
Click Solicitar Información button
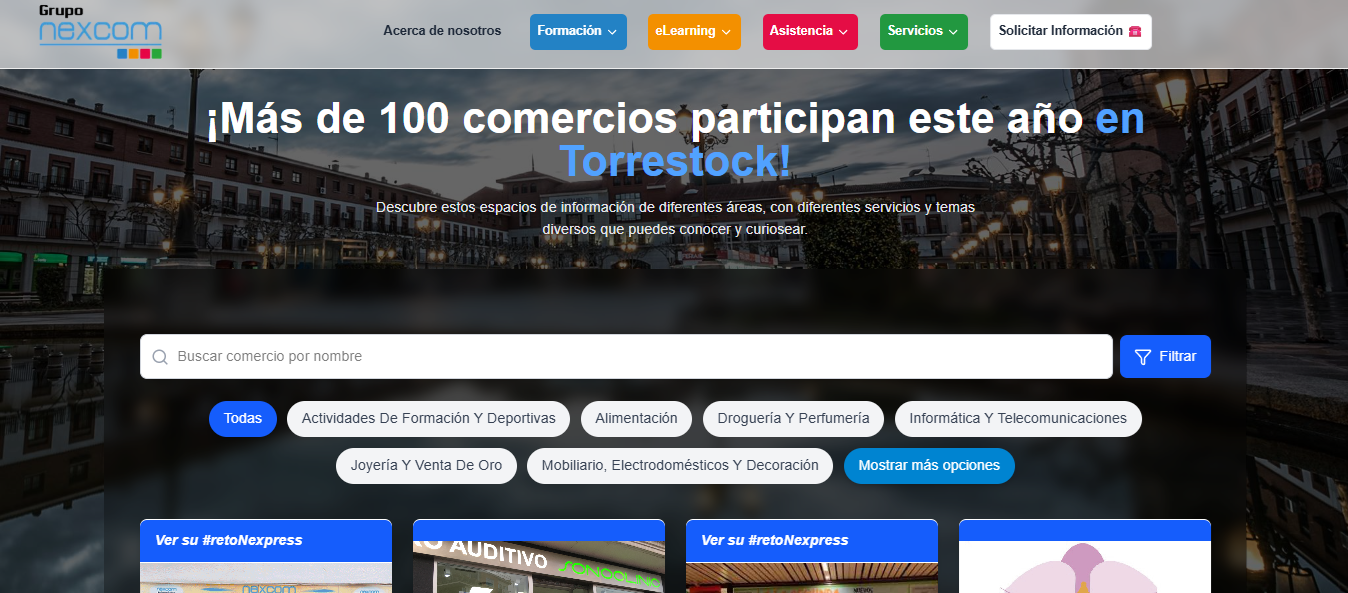[1070, 31]
